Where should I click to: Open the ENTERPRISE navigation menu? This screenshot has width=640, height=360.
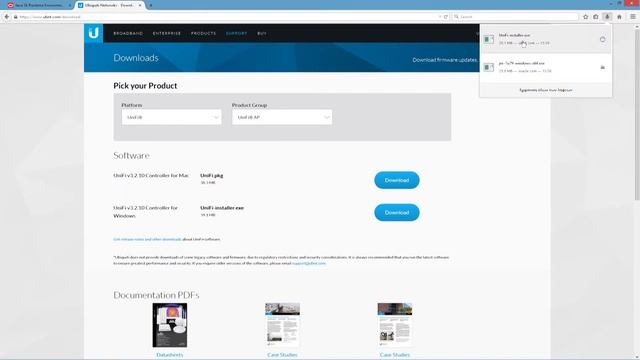pyautogui.click(x=167, y=33)
